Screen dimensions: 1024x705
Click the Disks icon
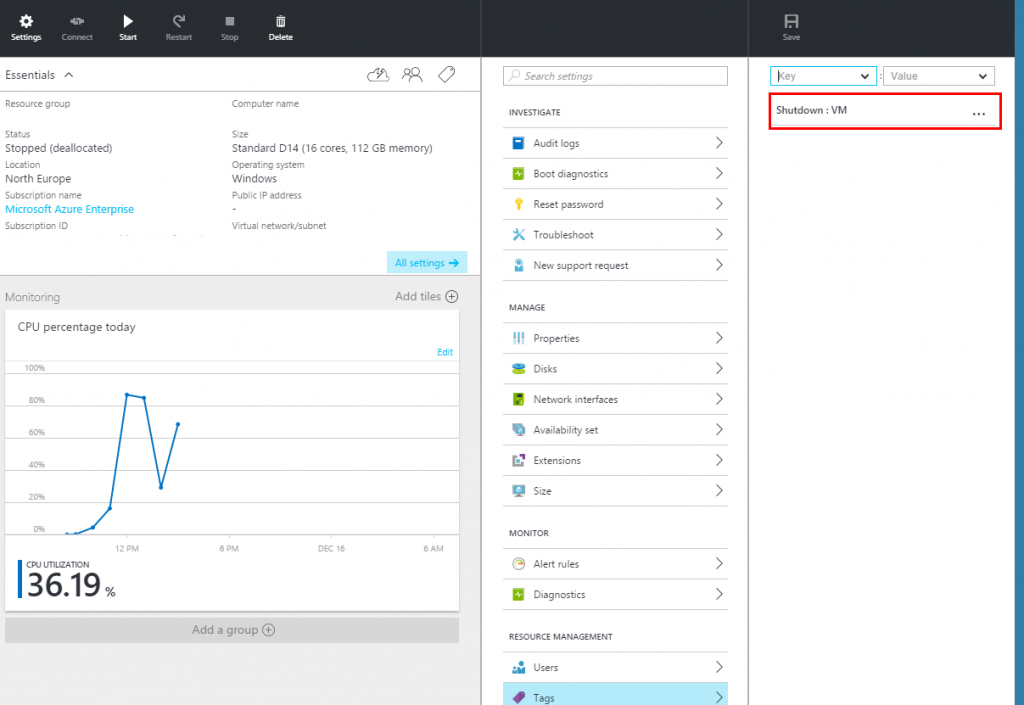(x=519, y=369)
